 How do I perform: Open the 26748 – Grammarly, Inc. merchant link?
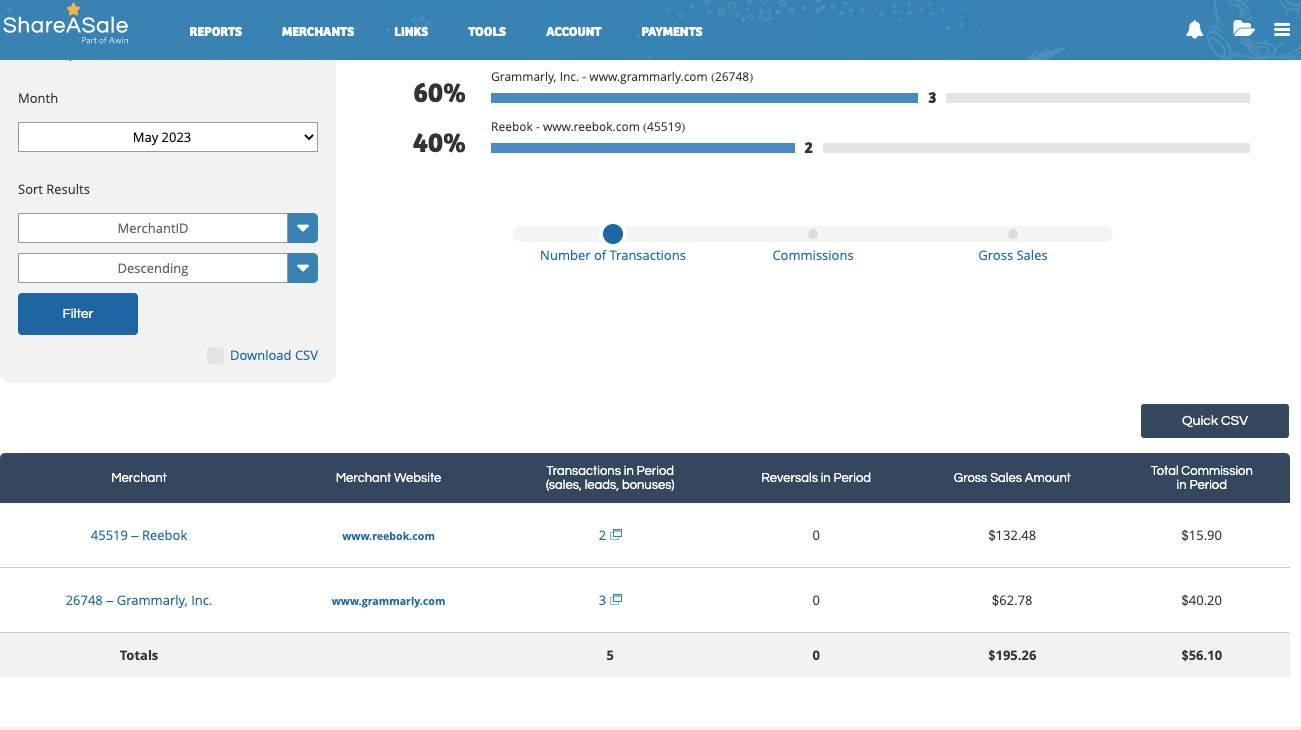[x=139, y=600]
